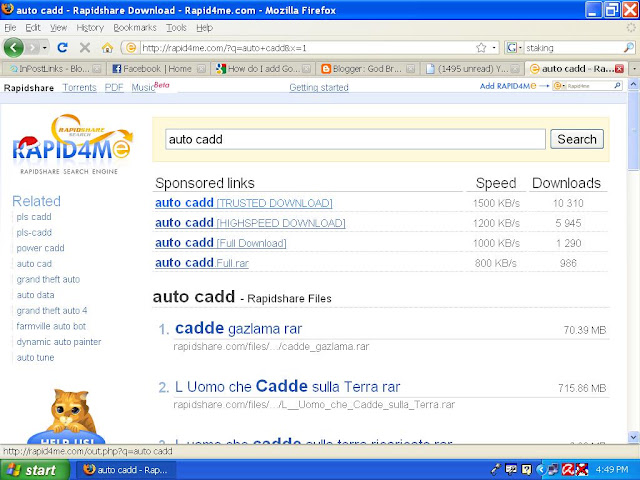Open the back/forward history dropdown arrow
This screenshot has height=480, width=640.
[x=44, y=48]
